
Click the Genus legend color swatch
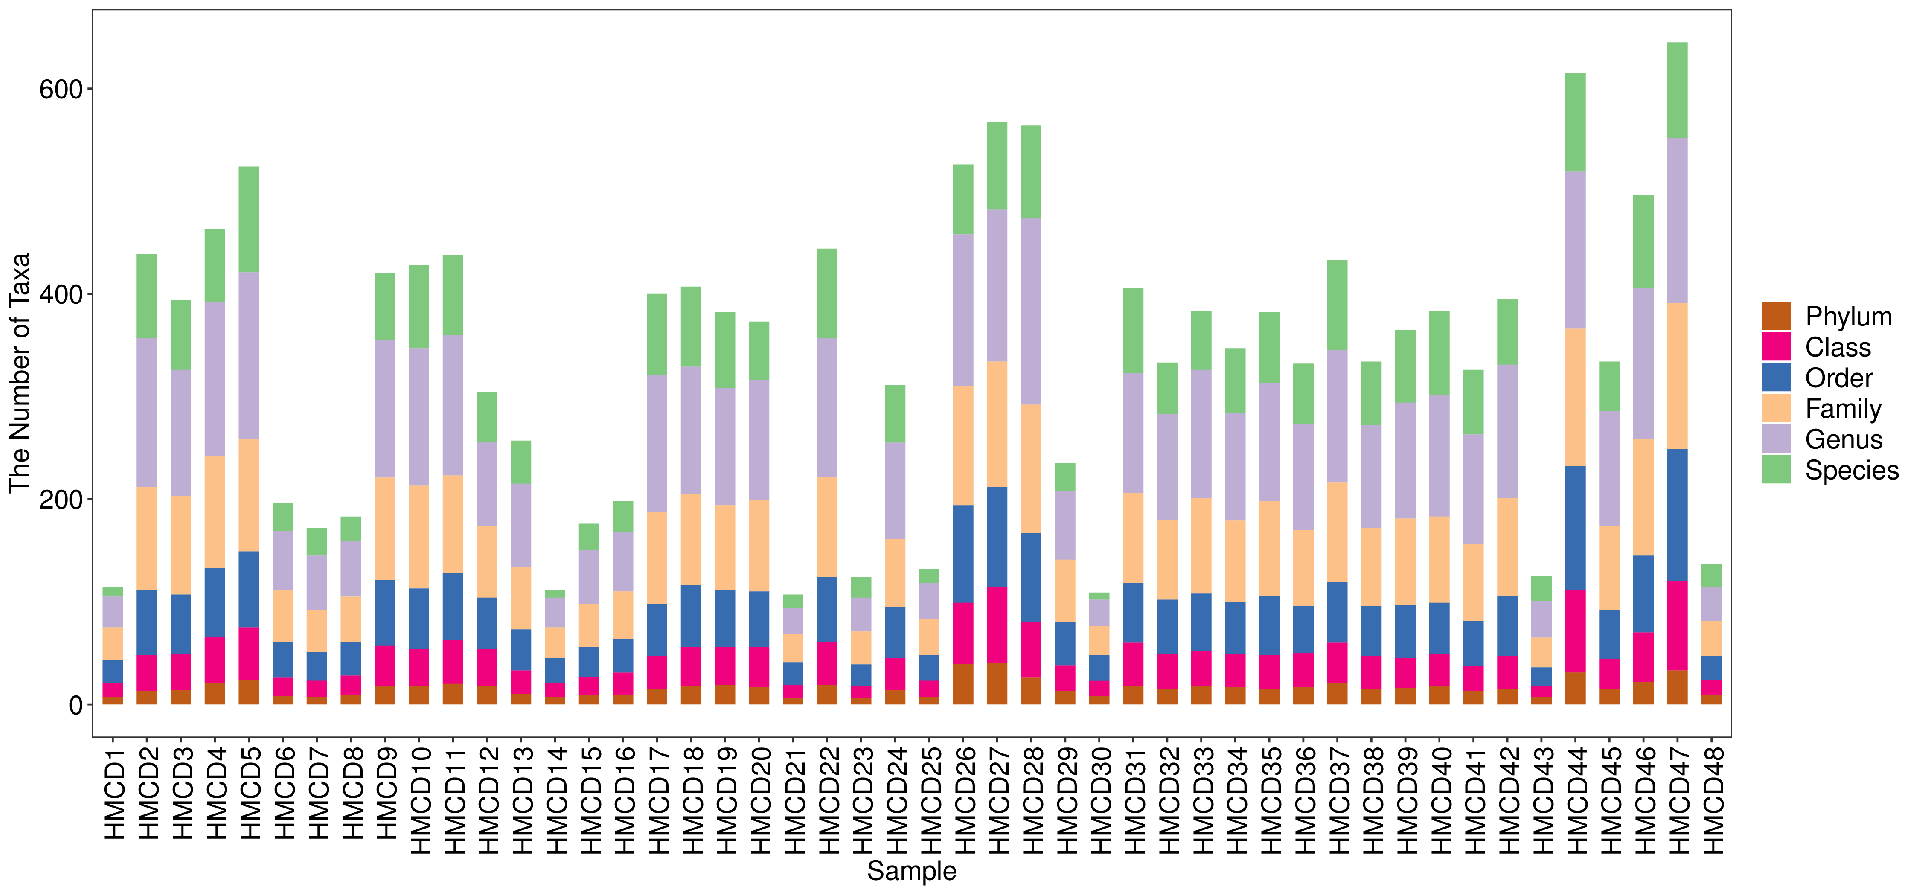1776,439
